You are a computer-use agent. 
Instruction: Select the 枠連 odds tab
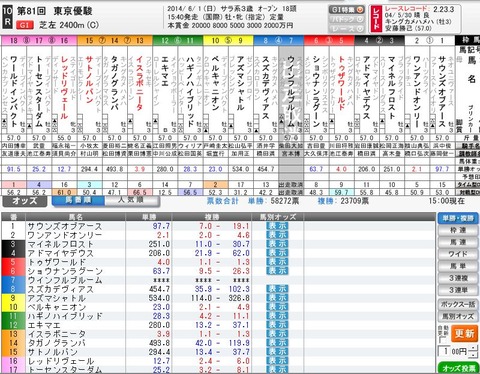458,230
